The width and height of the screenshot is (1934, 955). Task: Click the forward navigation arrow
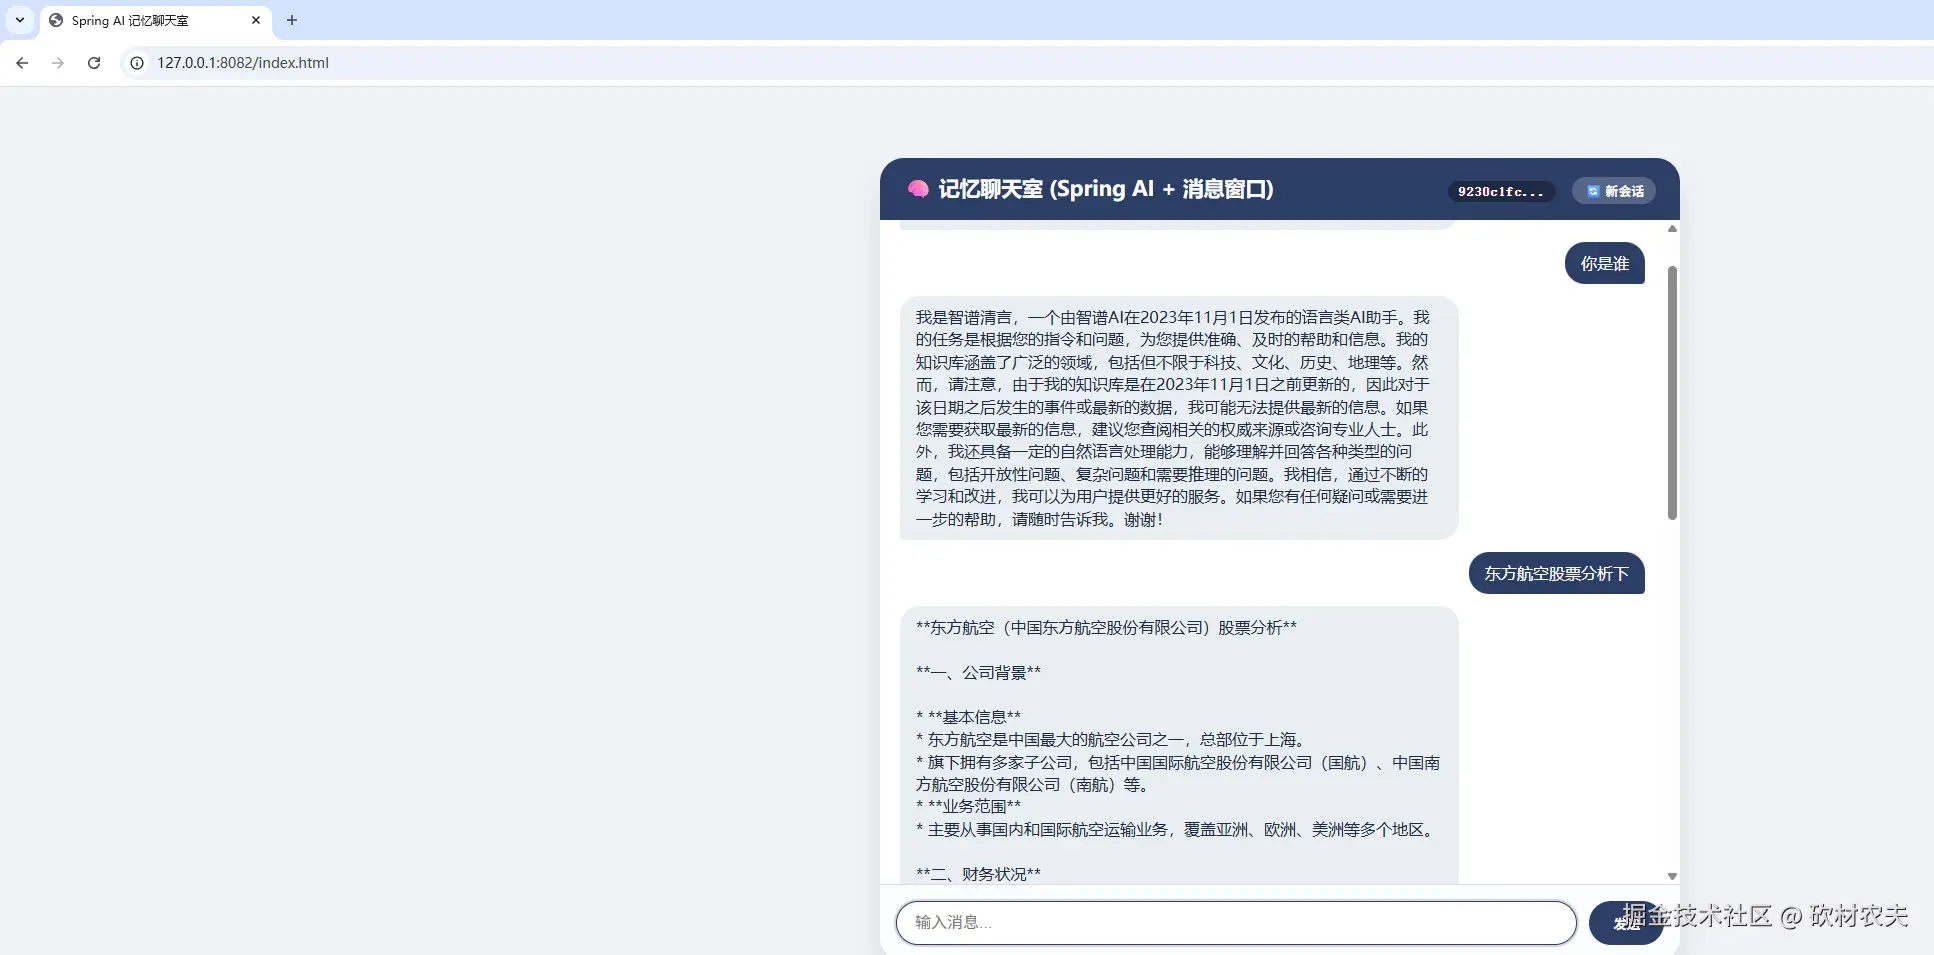coord(58,62)
